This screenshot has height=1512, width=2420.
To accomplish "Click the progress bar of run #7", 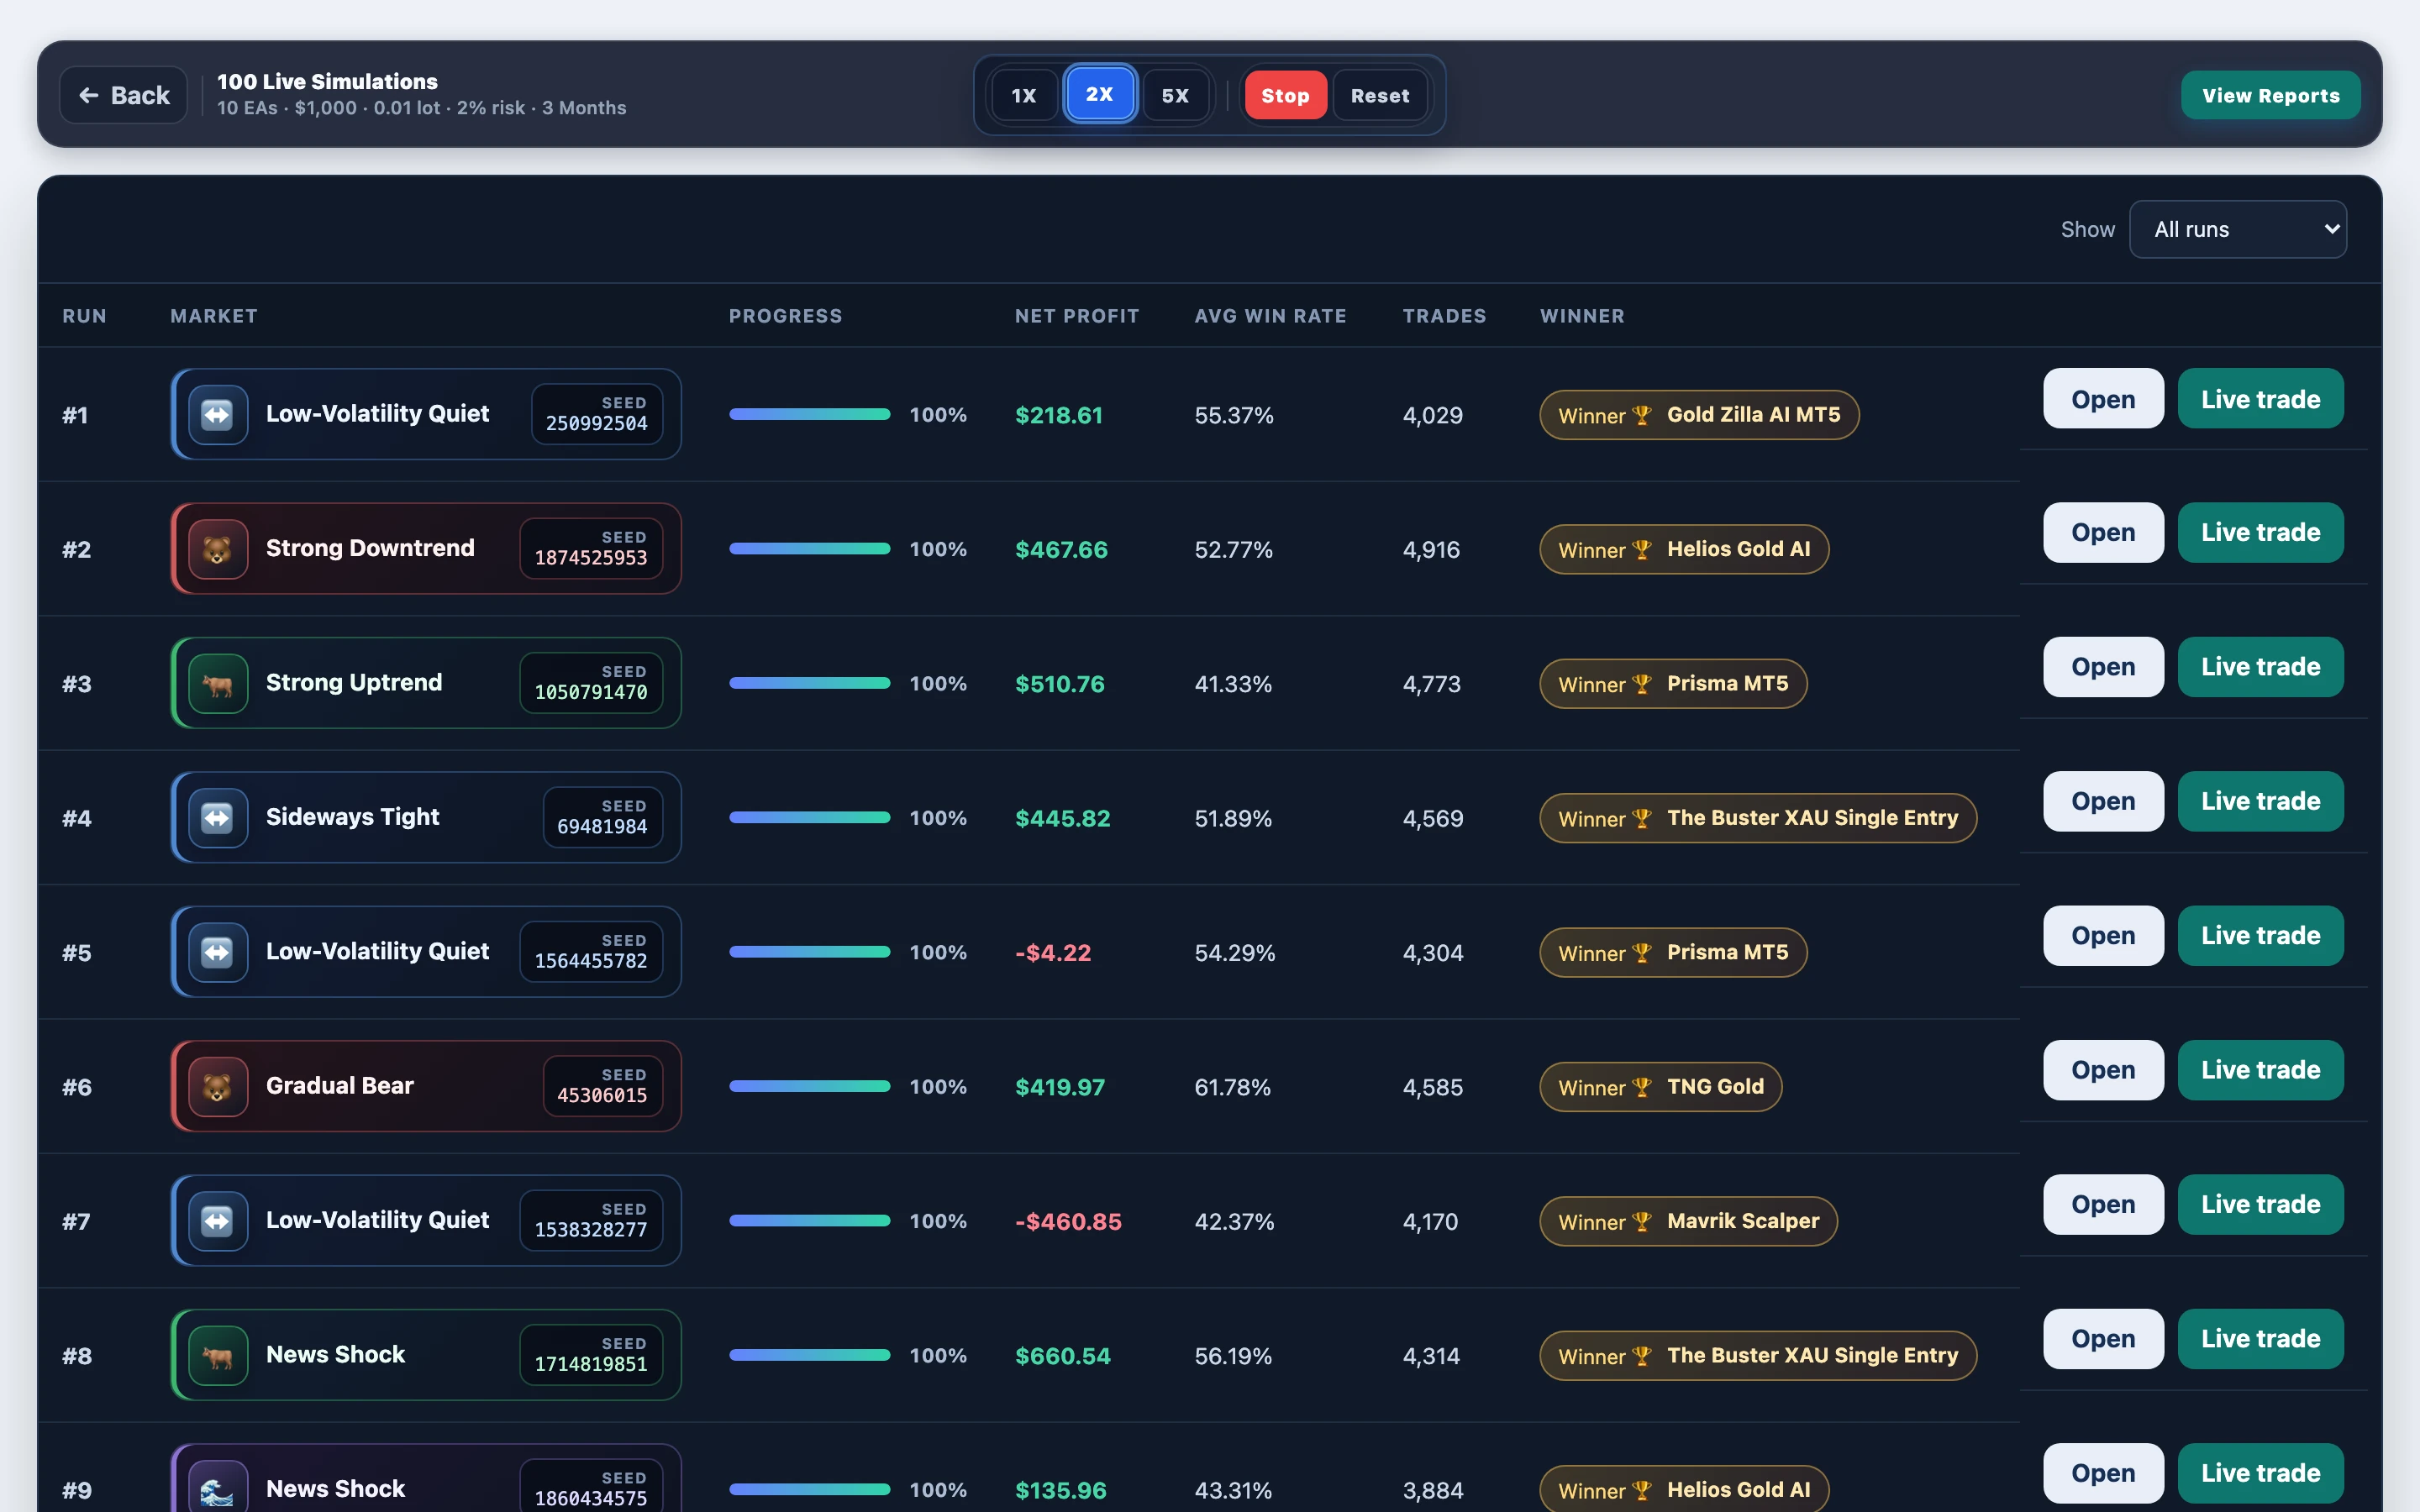I will tap(810, 1221).
